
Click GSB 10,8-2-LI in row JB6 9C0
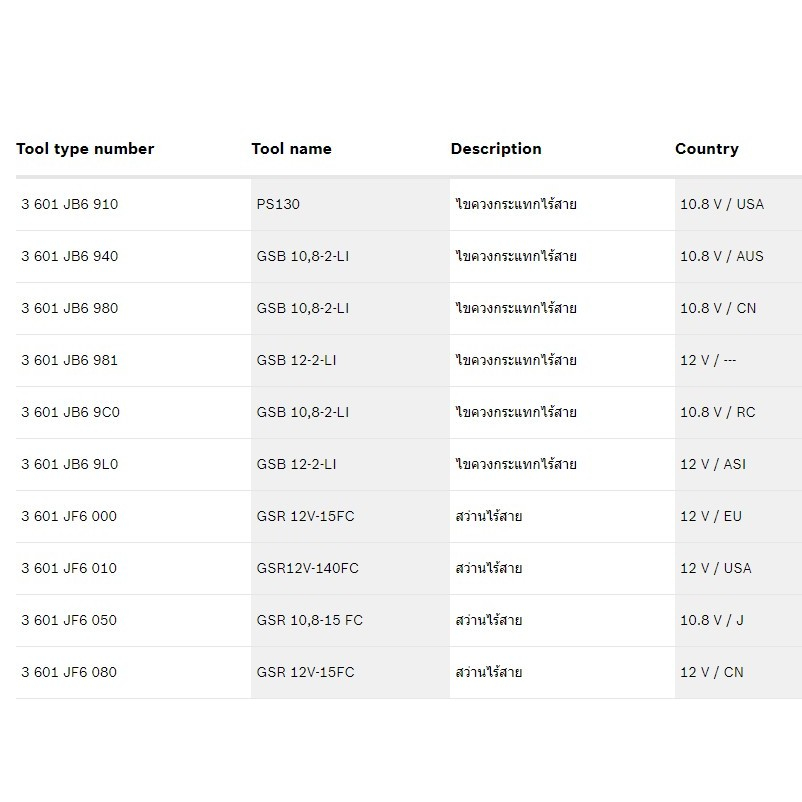(x=303, y=412)
